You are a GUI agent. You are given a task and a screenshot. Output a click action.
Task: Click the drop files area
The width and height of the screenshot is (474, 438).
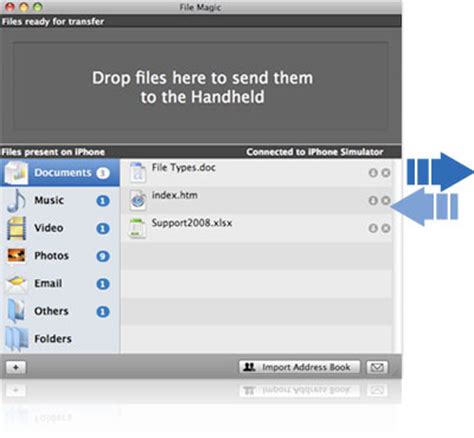(x=201, y=86)
